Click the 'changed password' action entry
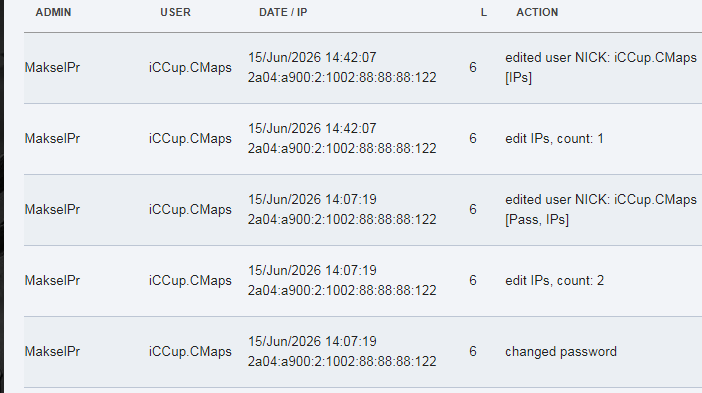Screen dimensions: 702x393 561,352
